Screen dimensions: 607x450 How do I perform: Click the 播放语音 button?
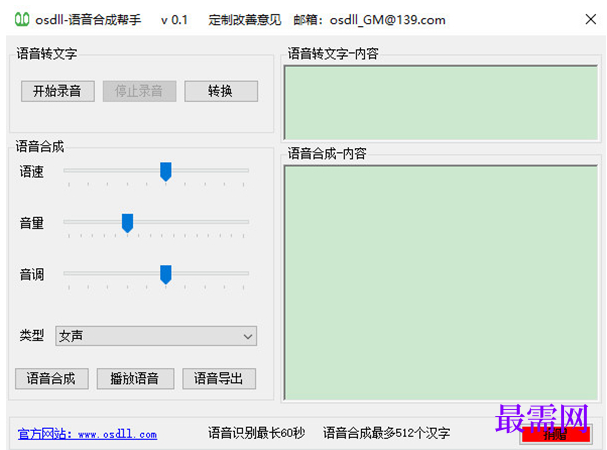pos(135,378)
